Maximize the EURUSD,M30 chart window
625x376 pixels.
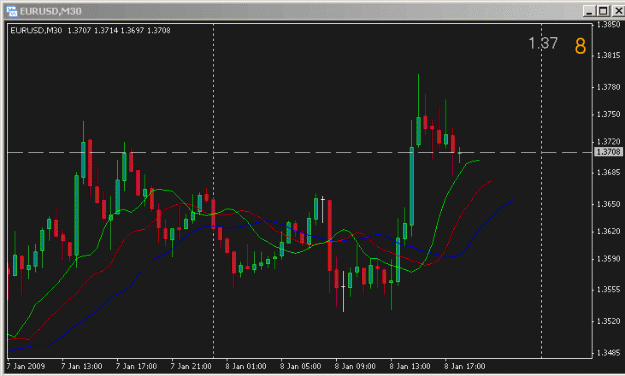tap(603, 11)
